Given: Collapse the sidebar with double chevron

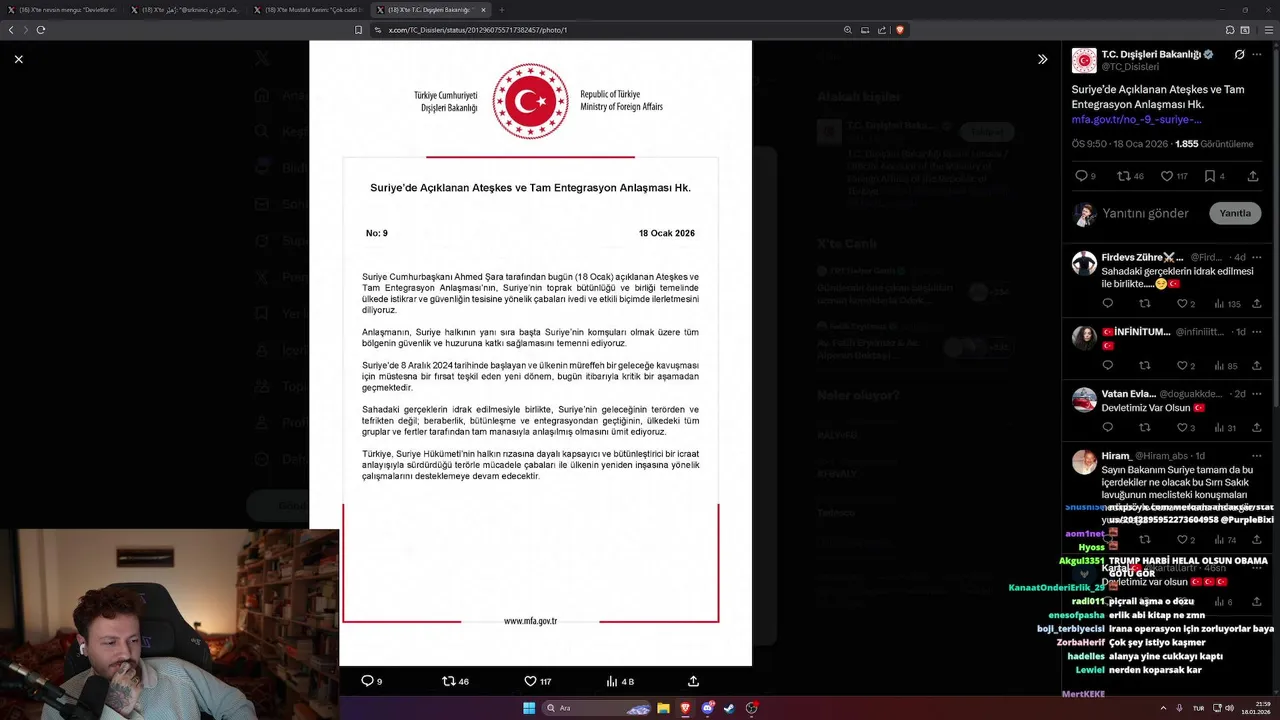Looking at the screenshot, I should tap(1042, 59).
